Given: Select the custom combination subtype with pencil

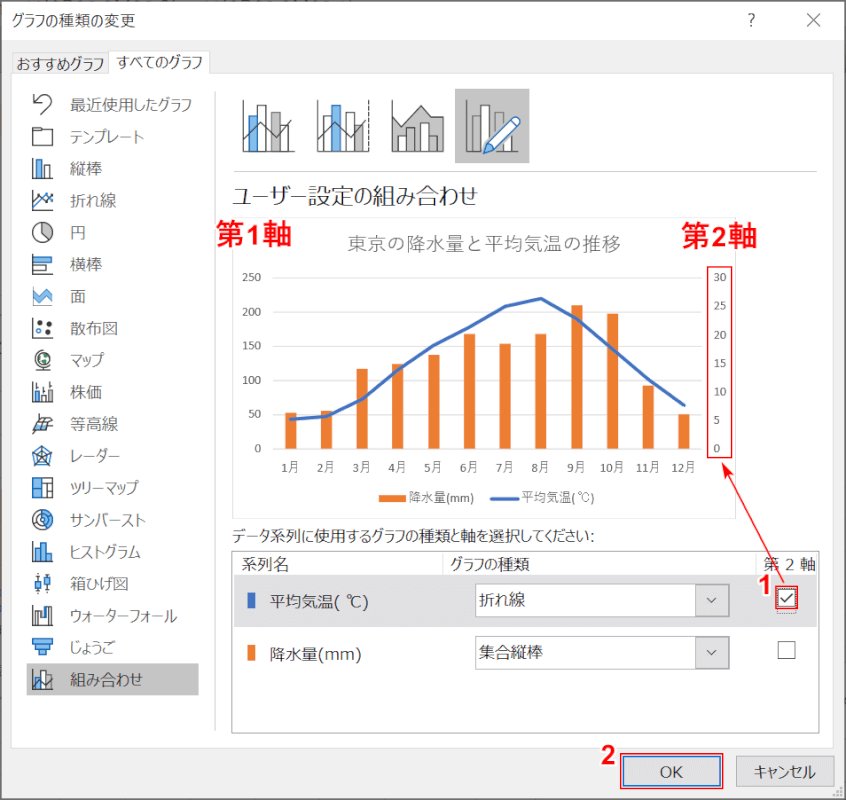Looking at the screenshot, I should click(492, 126).
